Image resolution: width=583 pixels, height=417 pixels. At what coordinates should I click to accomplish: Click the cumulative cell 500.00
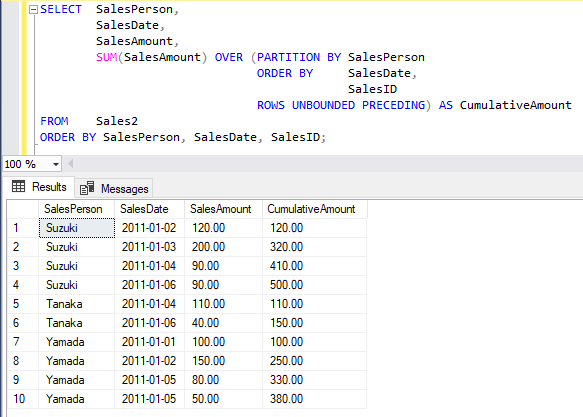315,285
